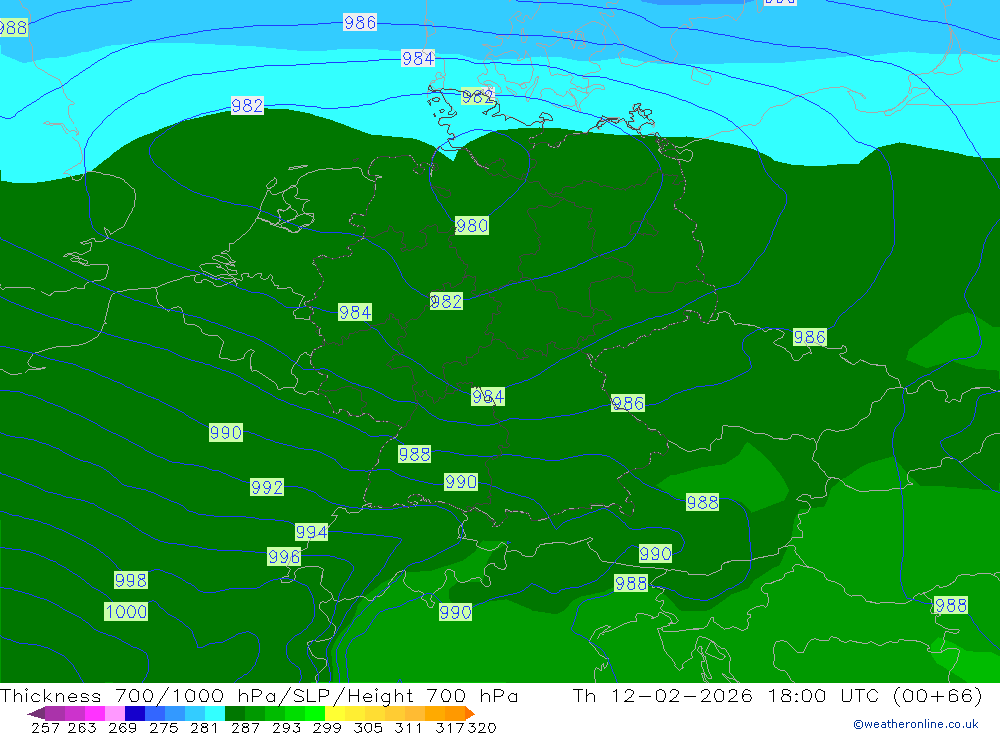Click the 257 legend value
The image size is (1000, 733).
click(45, 727)
